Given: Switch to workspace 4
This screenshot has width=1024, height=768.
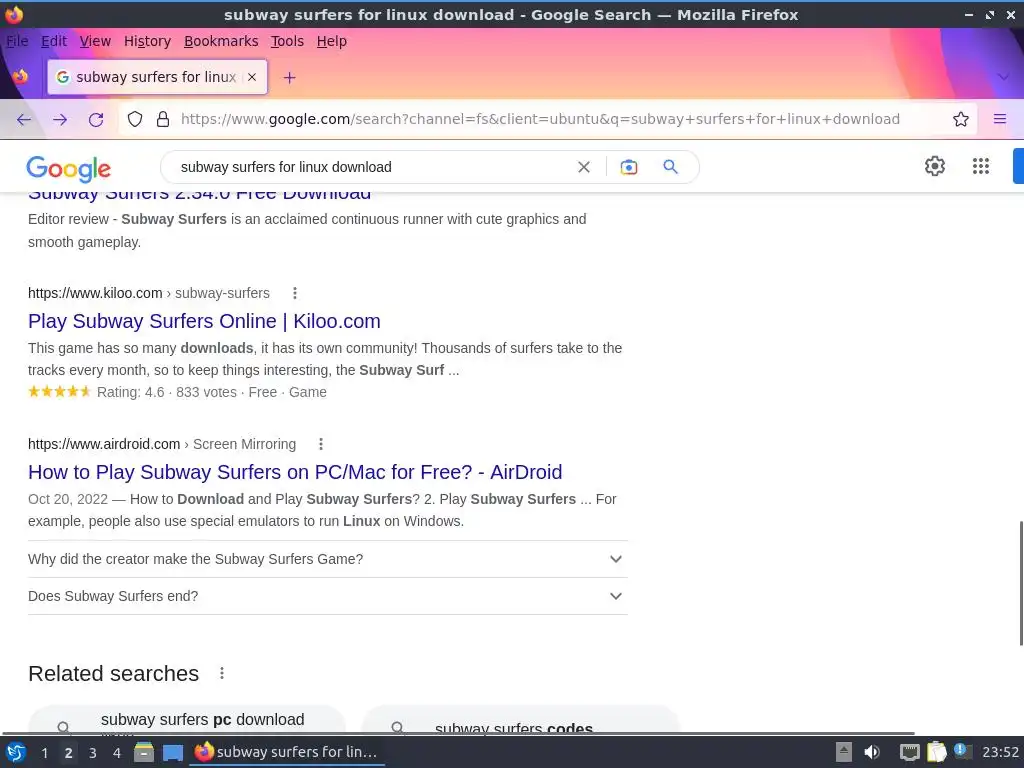Looking at the screenshot, I should point(117,753).
